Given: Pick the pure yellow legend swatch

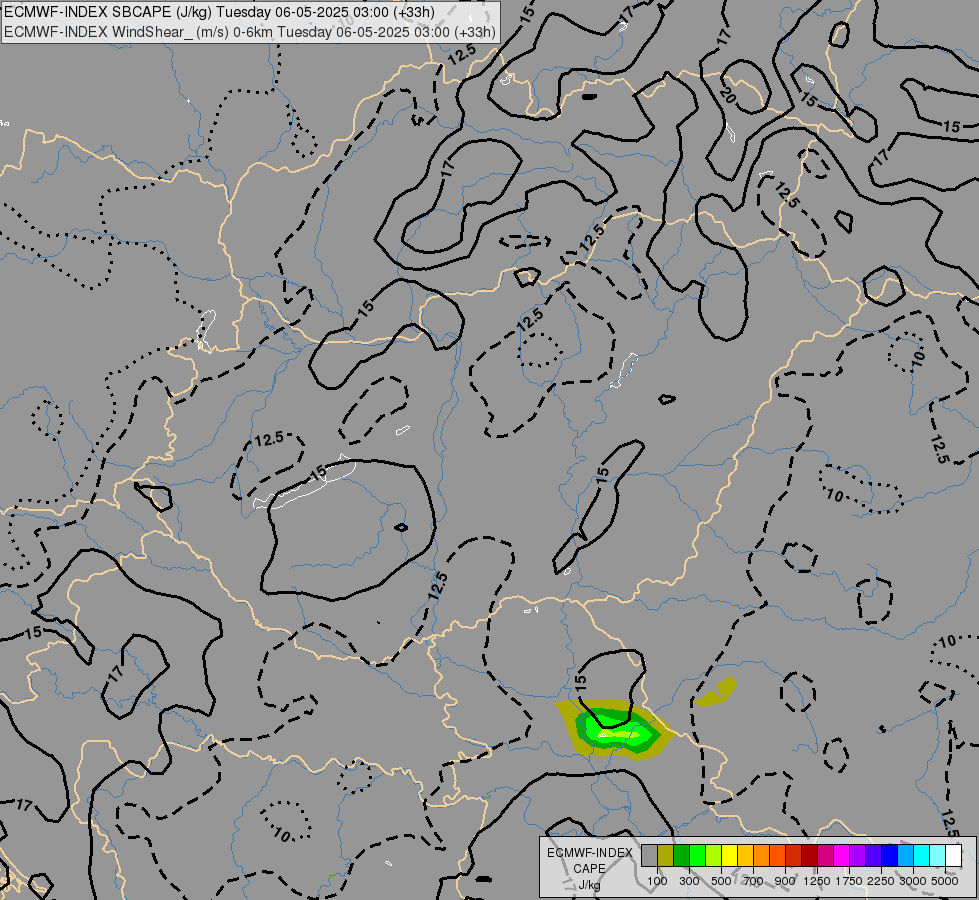Looking at the screenshot, I should click(729, 856).
